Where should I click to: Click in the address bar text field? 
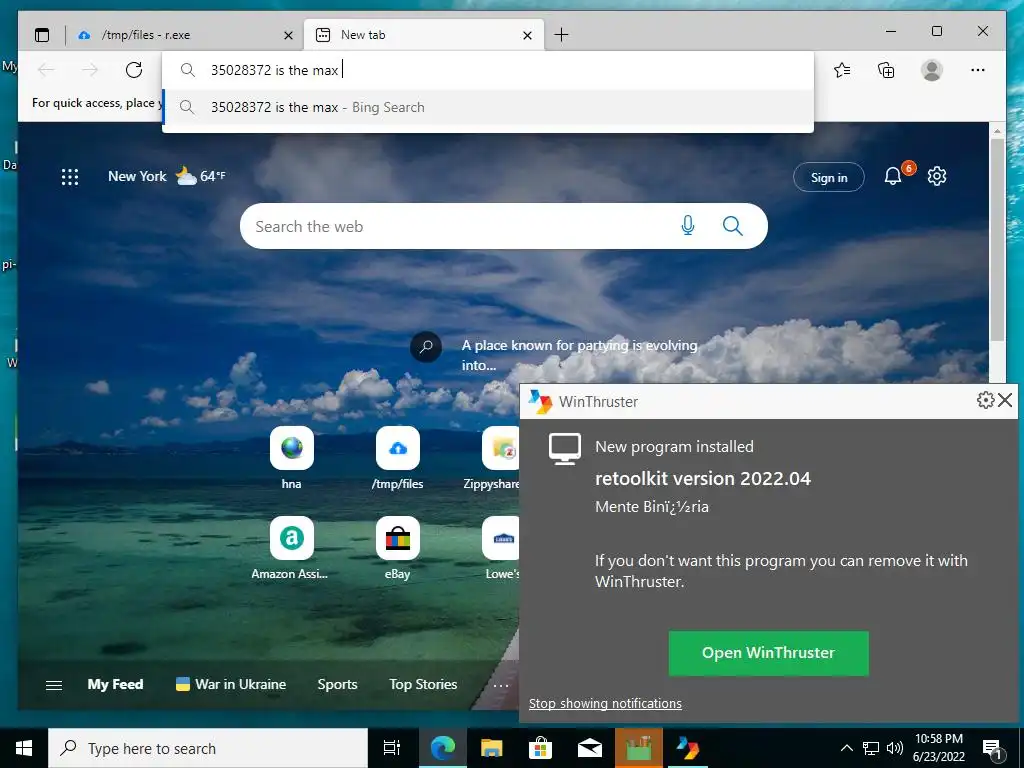pos(487,70)
